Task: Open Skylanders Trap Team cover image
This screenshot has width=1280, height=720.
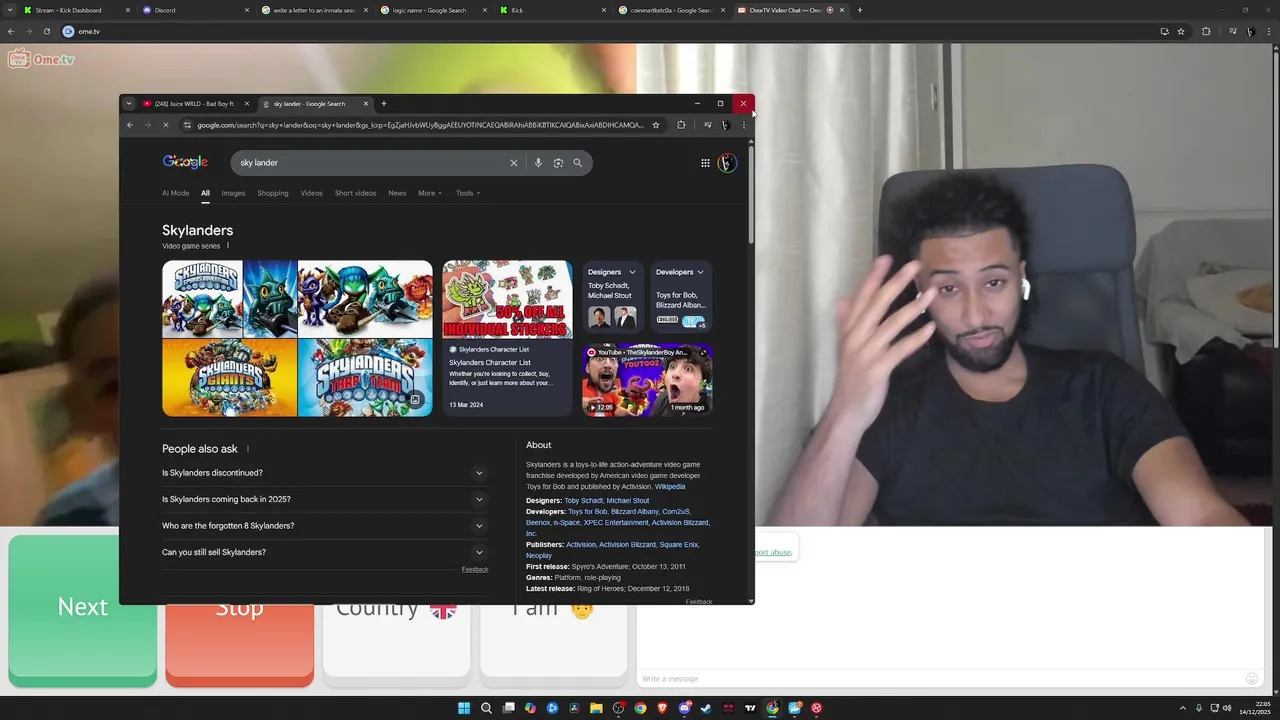Action: pos(365,377)
